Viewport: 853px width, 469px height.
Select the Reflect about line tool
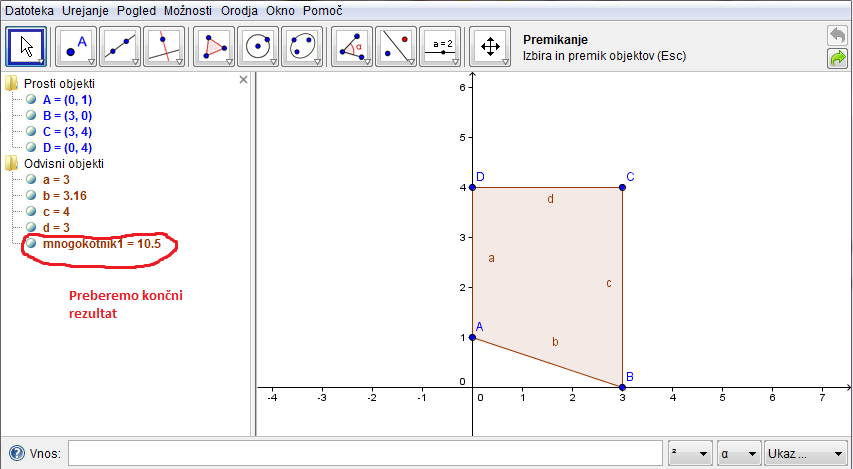396,47
